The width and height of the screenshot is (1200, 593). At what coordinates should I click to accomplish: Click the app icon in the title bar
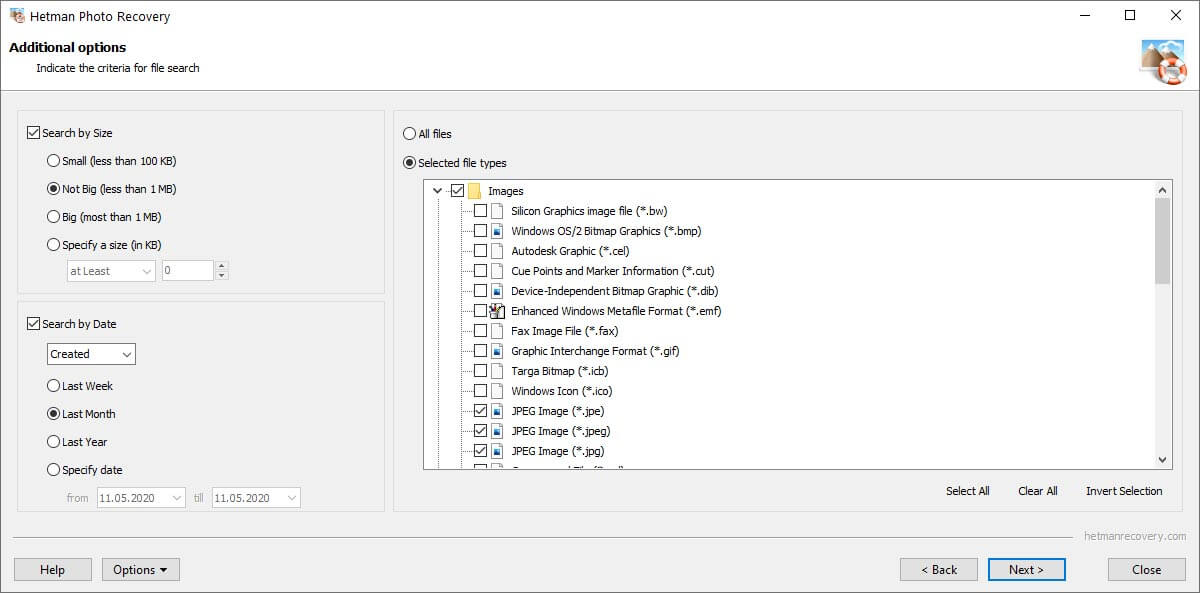click(17, 16)
